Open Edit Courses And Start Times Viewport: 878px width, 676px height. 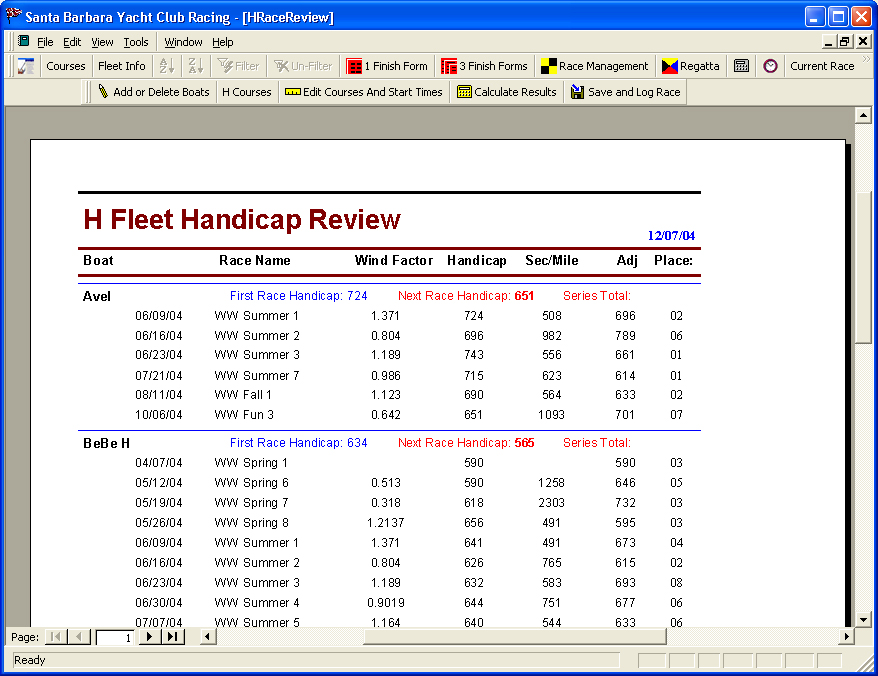363,92
